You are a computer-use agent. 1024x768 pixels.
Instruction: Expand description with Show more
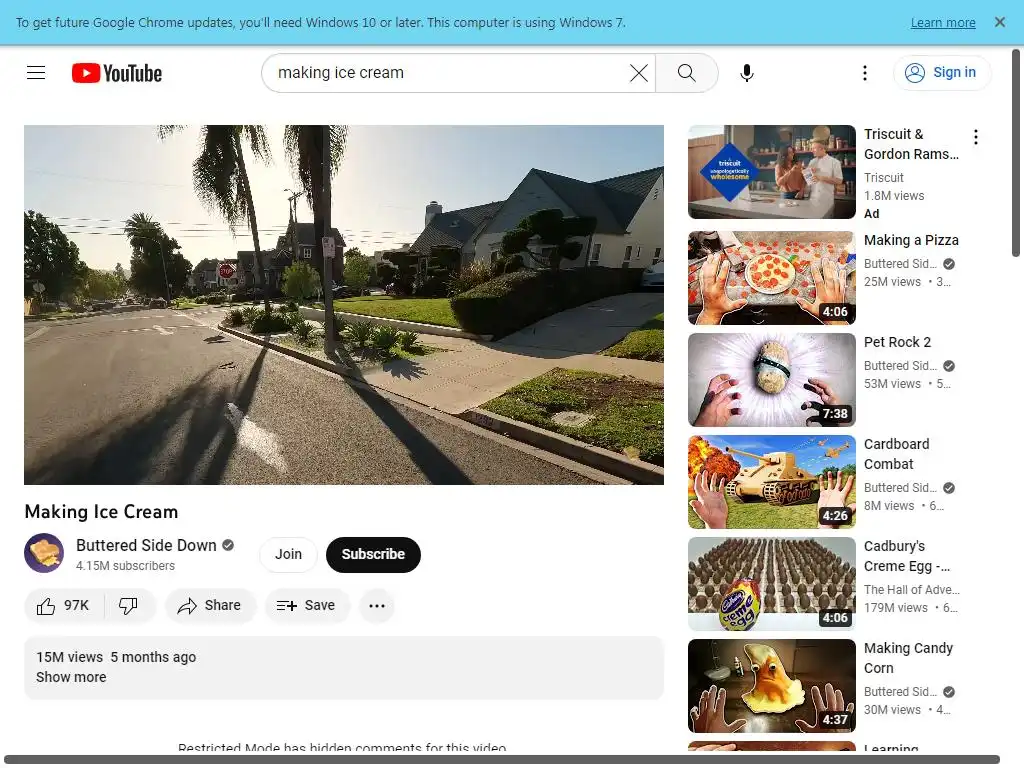point(71,677)
